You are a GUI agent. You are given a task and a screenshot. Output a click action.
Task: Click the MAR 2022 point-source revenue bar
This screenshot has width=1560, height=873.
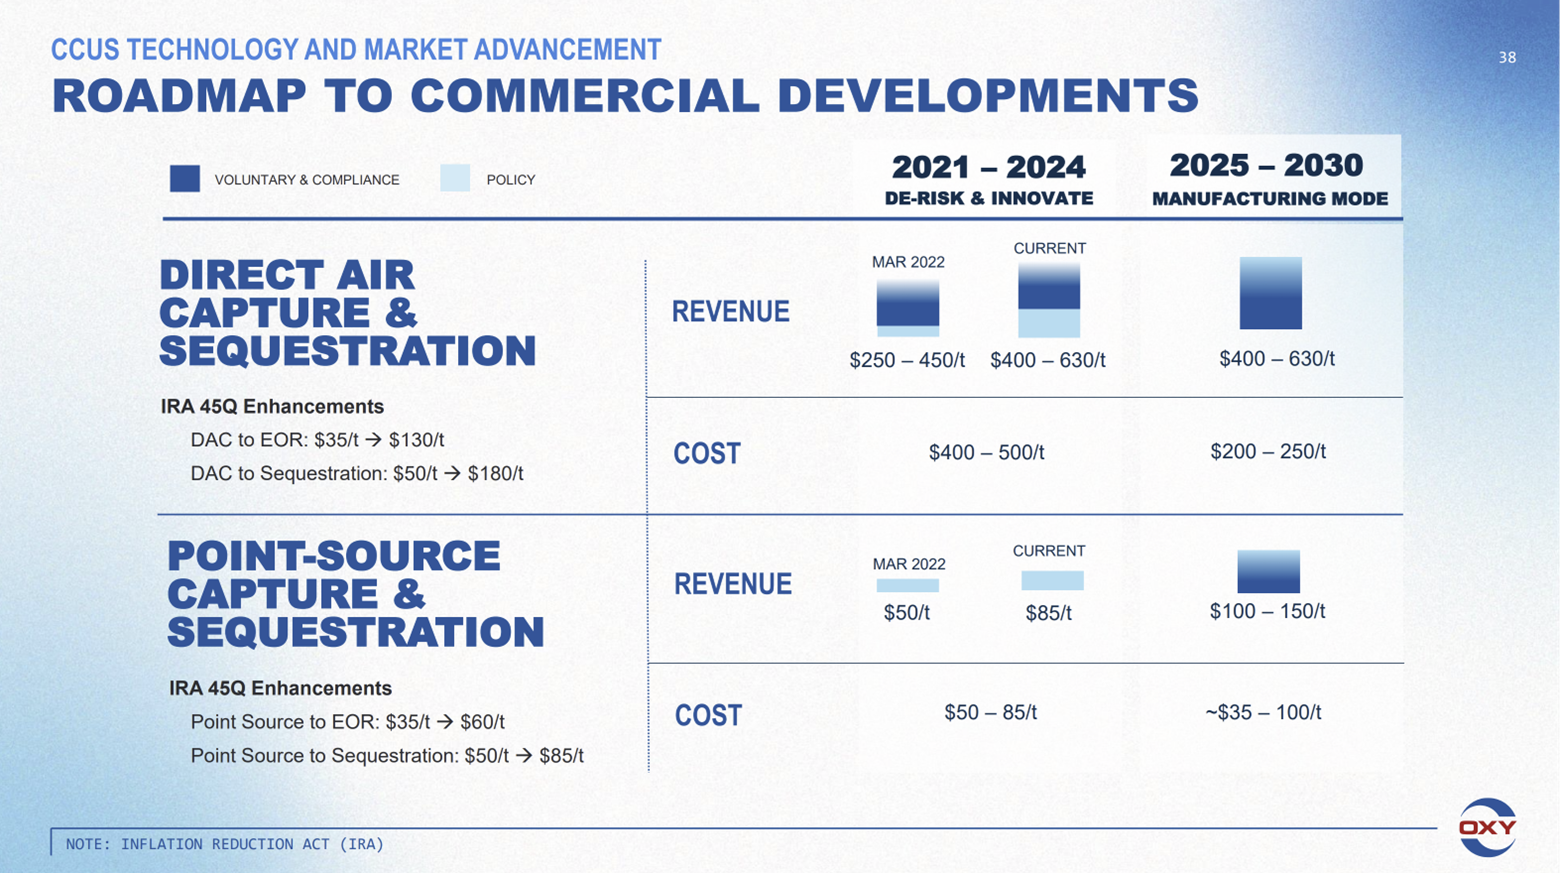[x=907, y=585]
